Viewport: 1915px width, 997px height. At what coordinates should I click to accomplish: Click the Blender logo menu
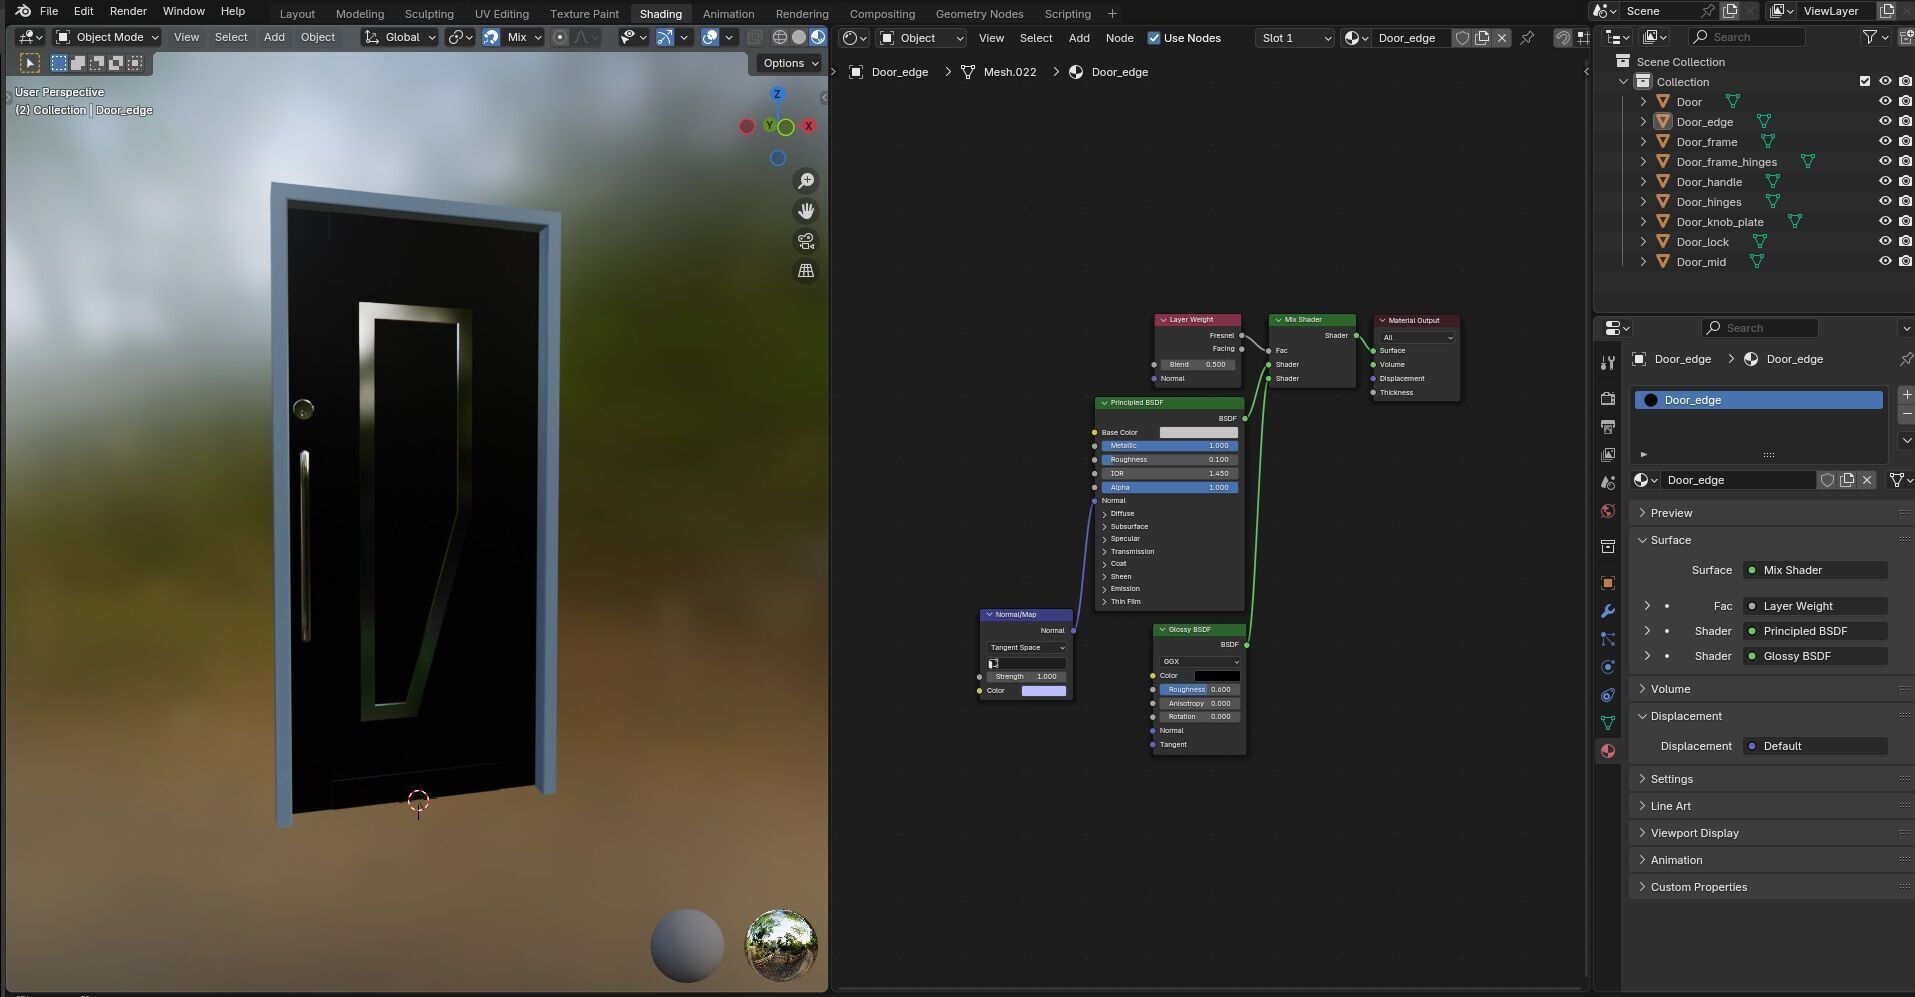click(x=22, y=11)
